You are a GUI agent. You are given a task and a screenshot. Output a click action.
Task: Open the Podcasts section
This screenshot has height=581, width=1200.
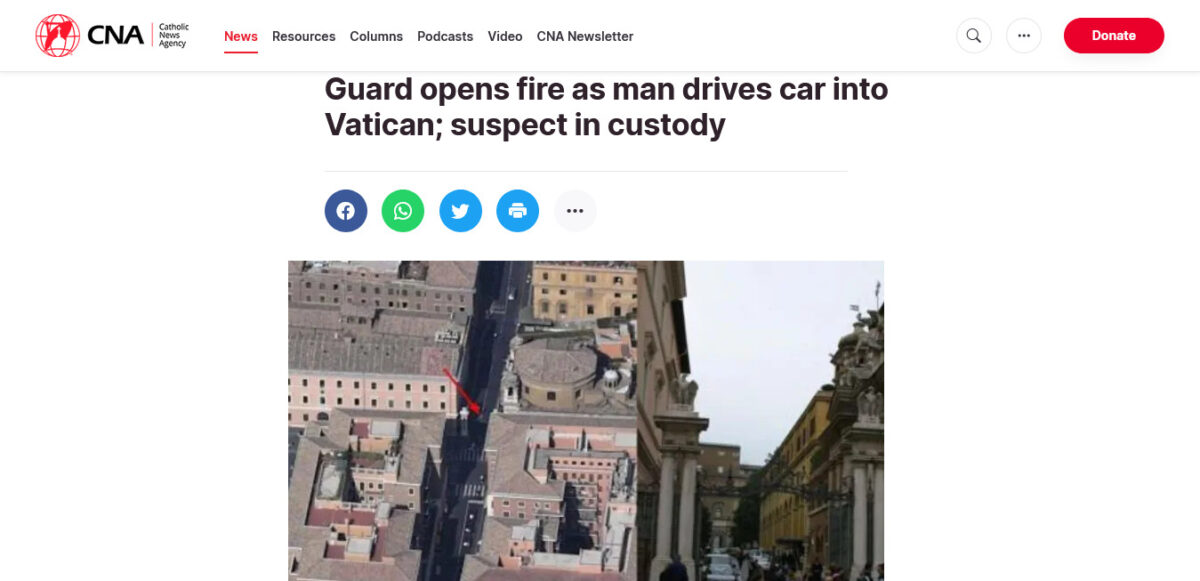tap(445, 36)
